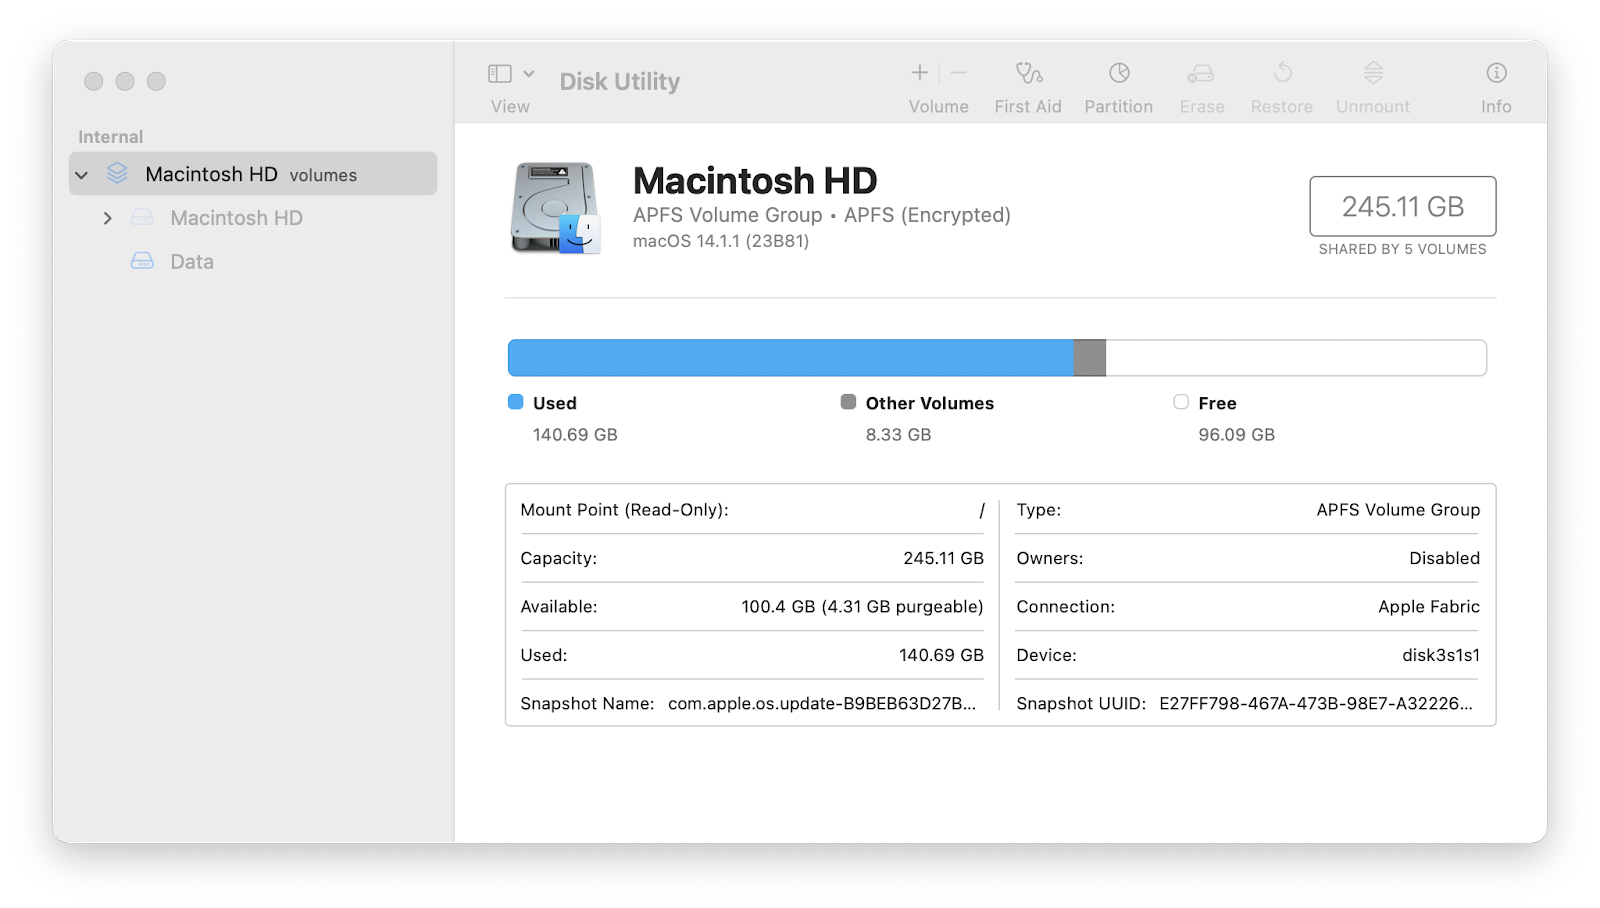The height and width of the screenshot is (908, 1600).
Task: Show Info for the selected volume
Action: (1494, 85)
